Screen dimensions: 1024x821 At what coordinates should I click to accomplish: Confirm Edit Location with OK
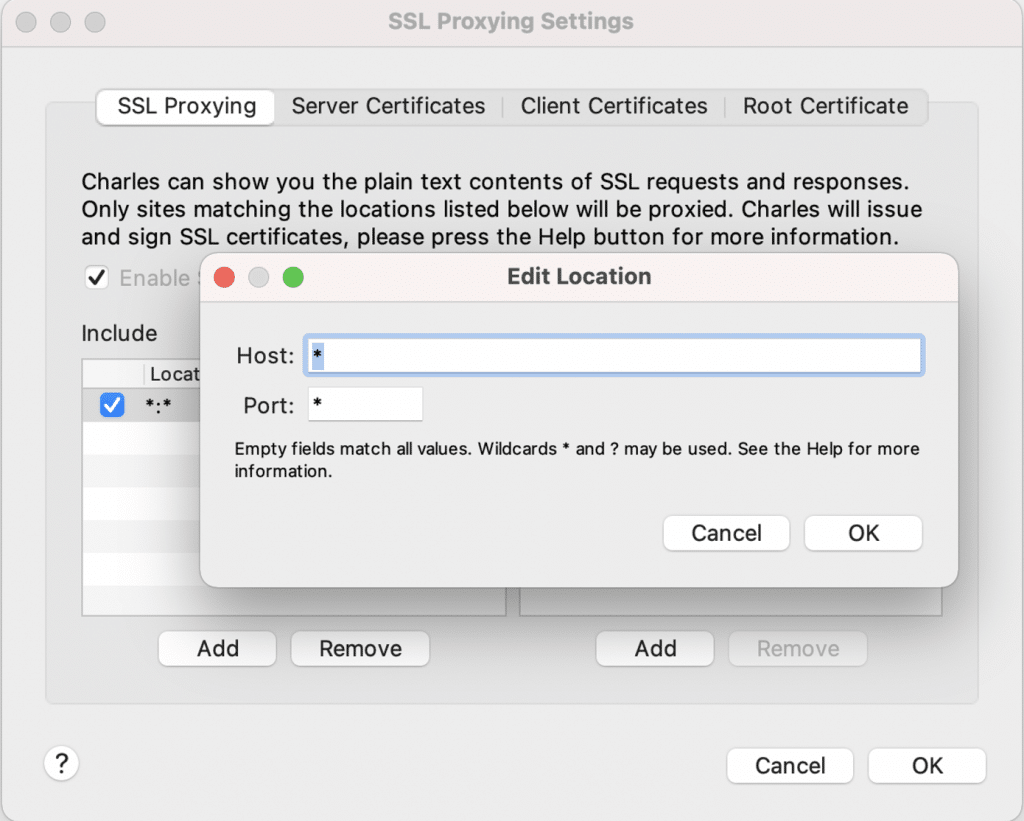point(863,533)
